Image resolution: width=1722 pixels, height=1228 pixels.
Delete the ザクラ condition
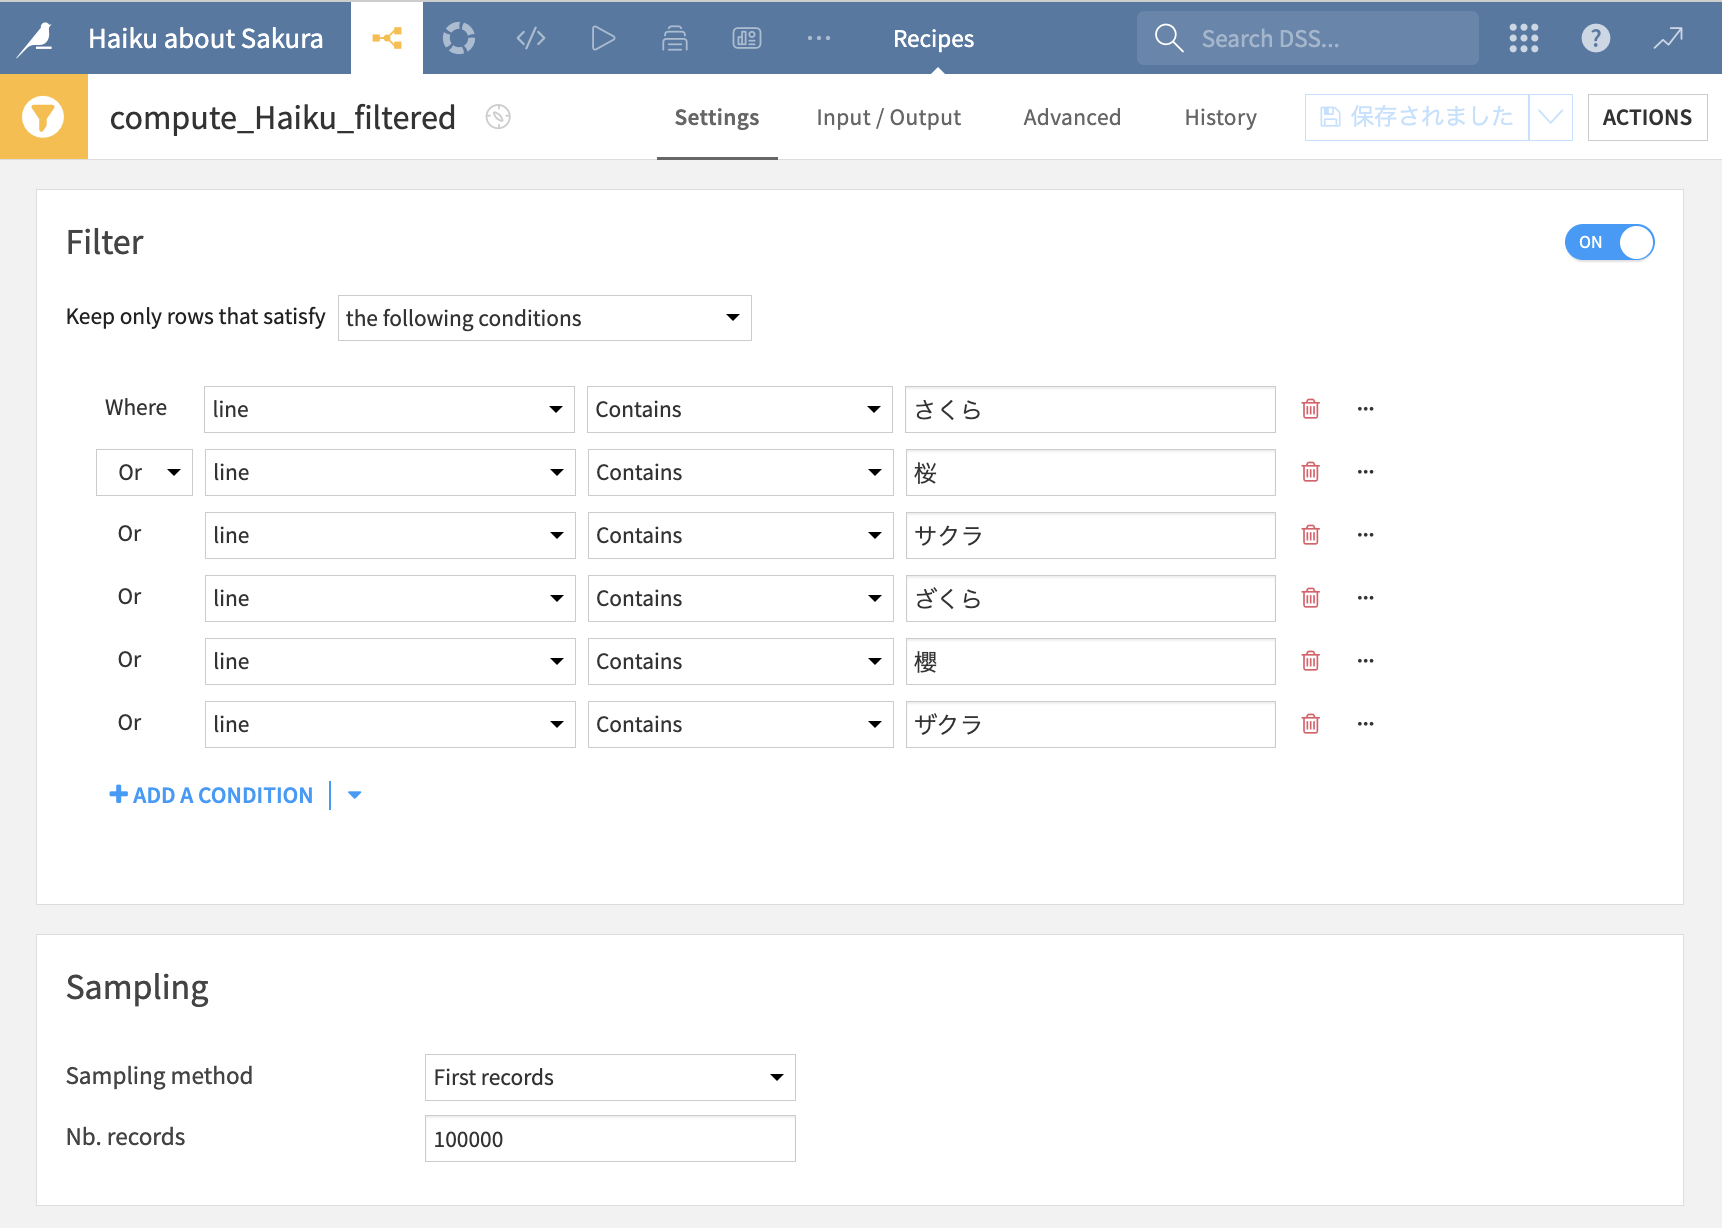click(1311, 724)
